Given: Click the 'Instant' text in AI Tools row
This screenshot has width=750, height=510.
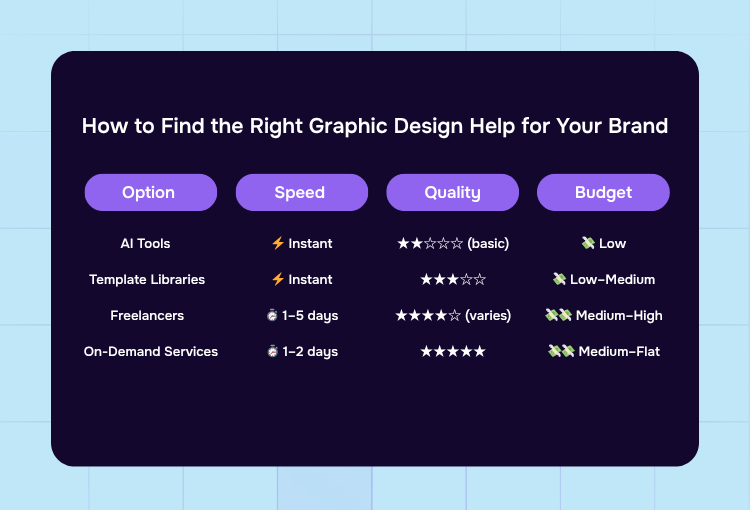Looking at the screenshot, I should (310, 244).
